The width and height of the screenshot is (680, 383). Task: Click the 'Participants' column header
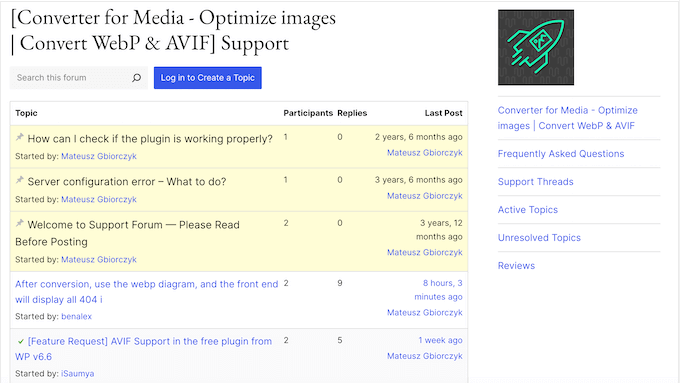click(308, 113)
